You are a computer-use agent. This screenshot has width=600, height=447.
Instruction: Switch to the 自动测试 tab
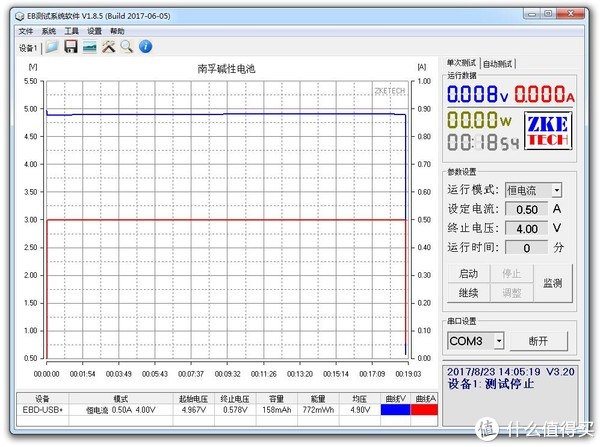click(497, 64)
